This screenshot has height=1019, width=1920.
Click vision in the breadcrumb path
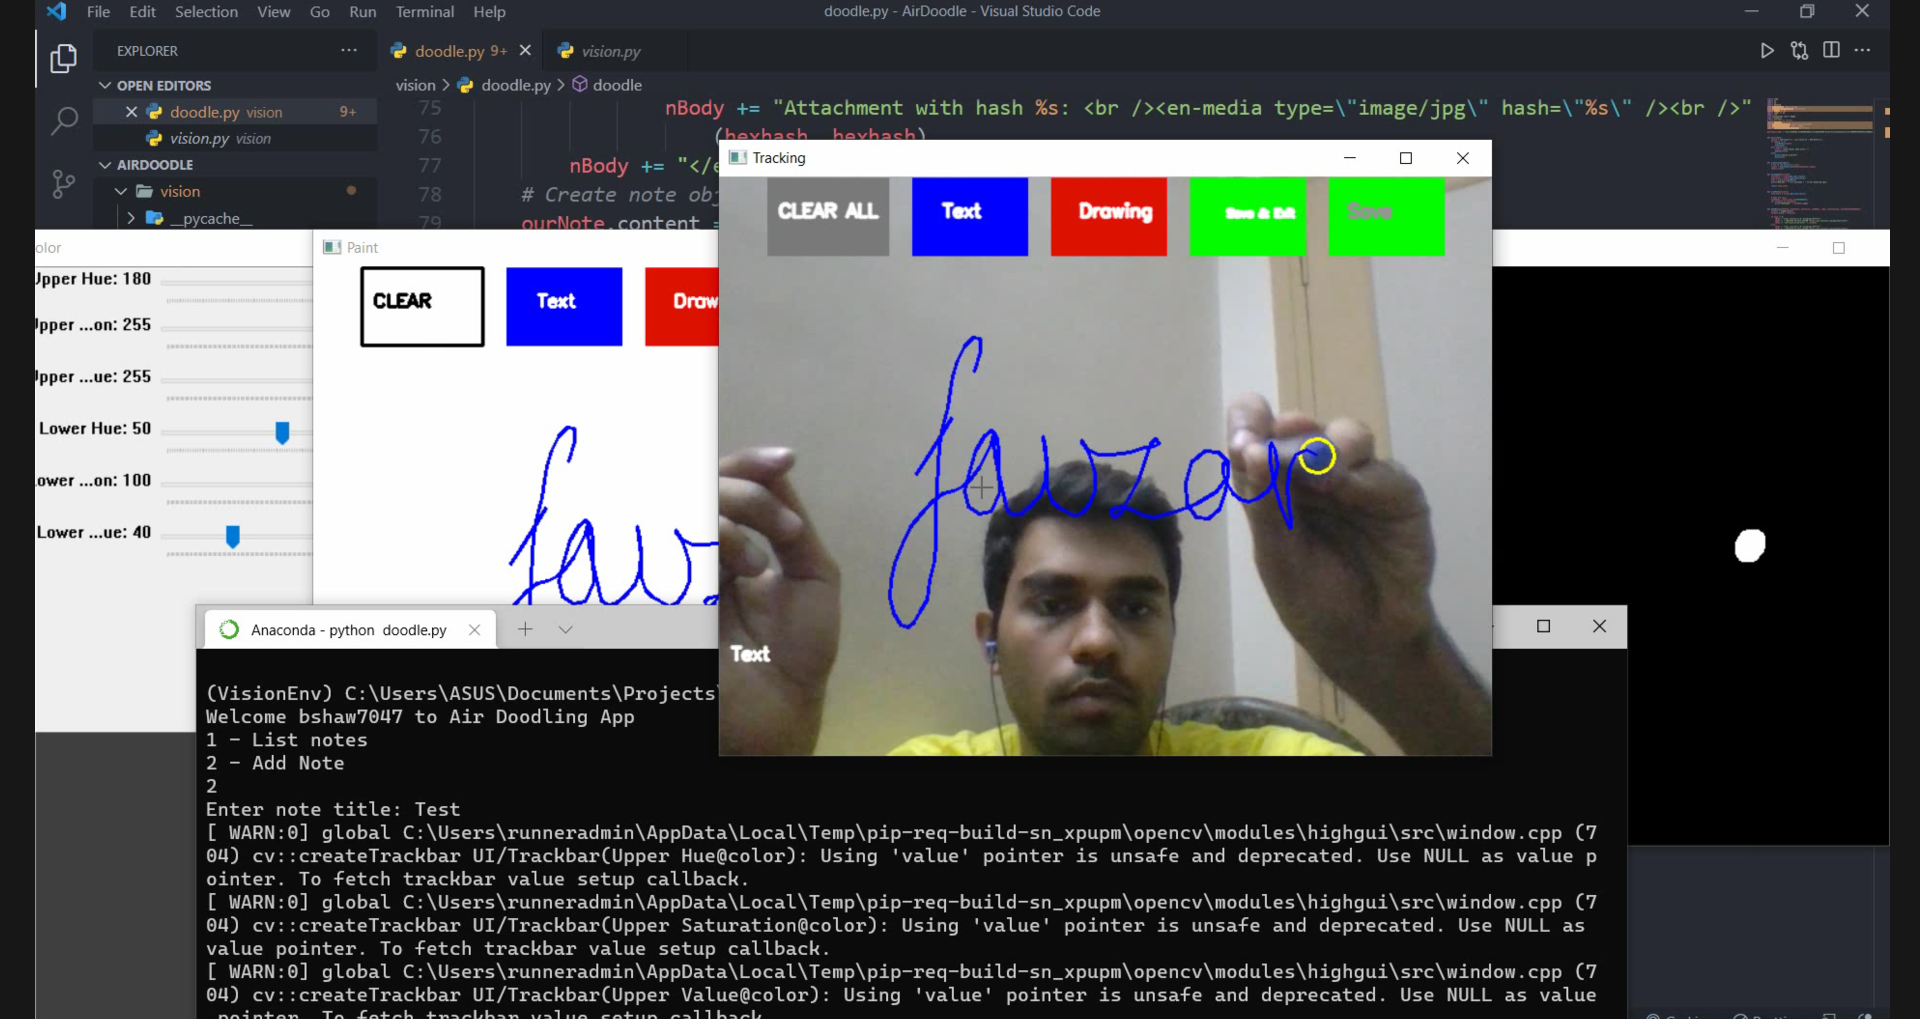coord(415,85)
